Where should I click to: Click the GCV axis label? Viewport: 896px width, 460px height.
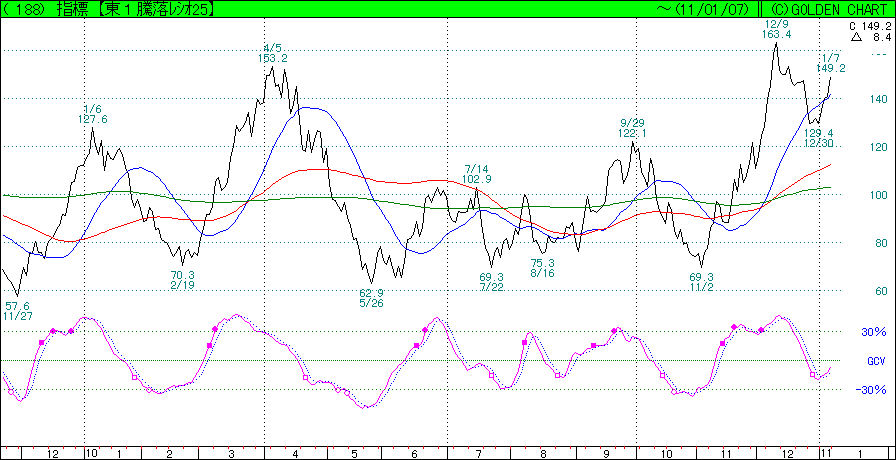click(875, 360)
